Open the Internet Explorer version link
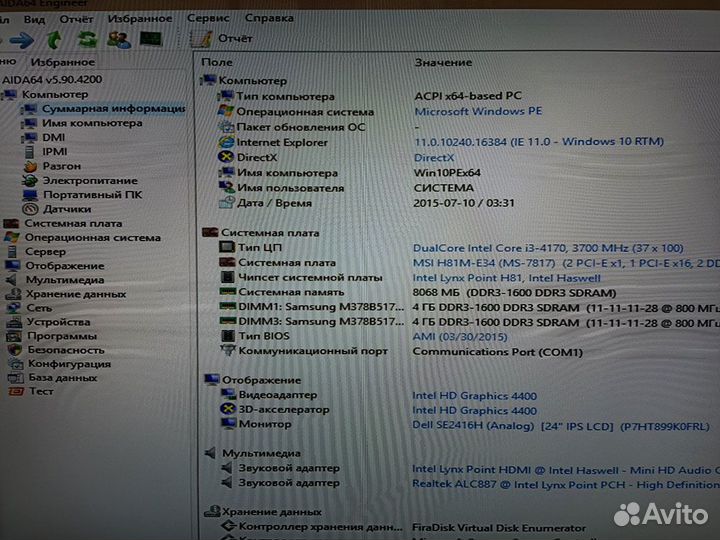720x540 pixels. 539,141
